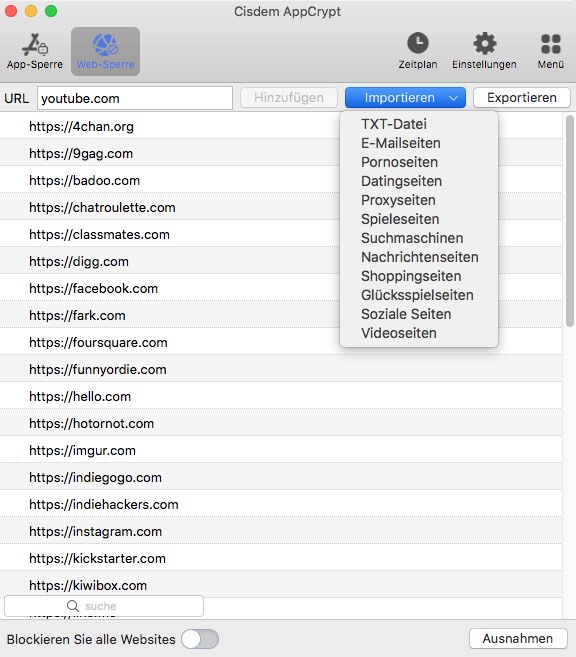Select the https://indiegogo.com row
The image size is (576, 657).
(x=281, y=477)
